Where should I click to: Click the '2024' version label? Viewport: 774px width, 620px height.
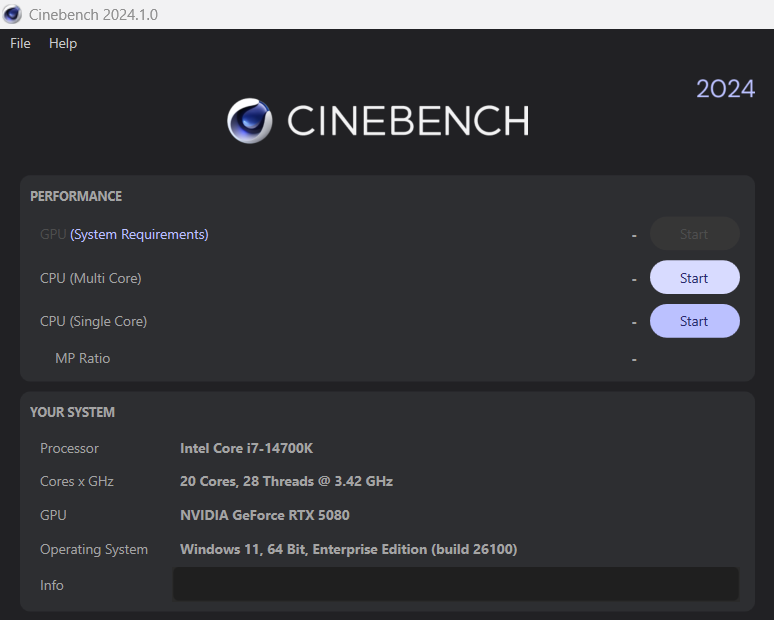725,89
